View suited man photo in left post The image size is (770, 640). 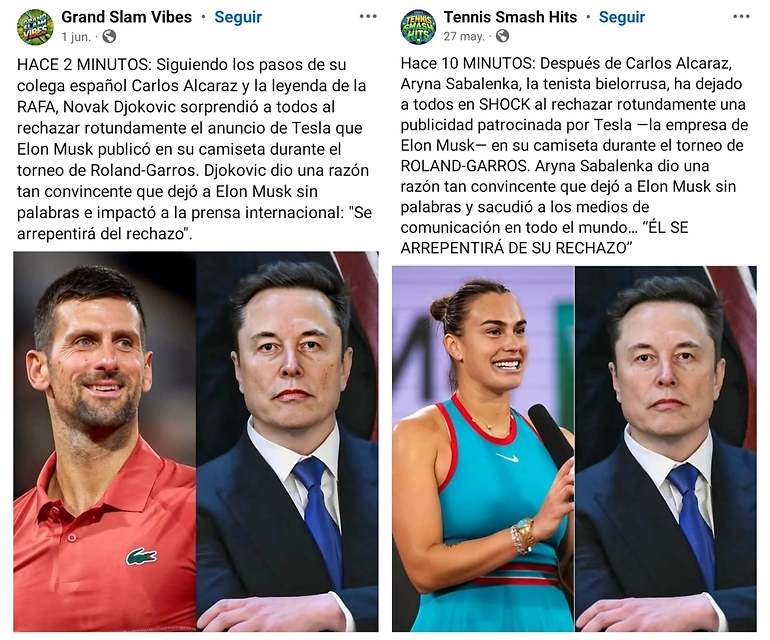(288, 442)
